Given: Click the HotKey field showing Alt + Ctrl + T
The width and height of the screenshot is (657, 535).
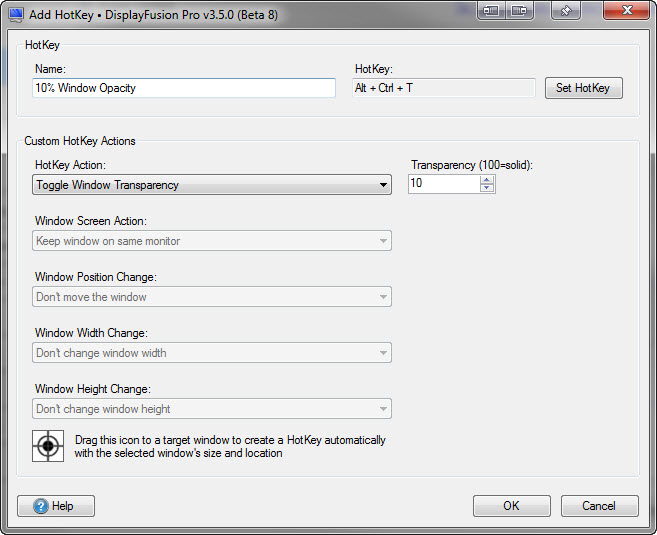Looking at the screenshot, I should 444,88.
